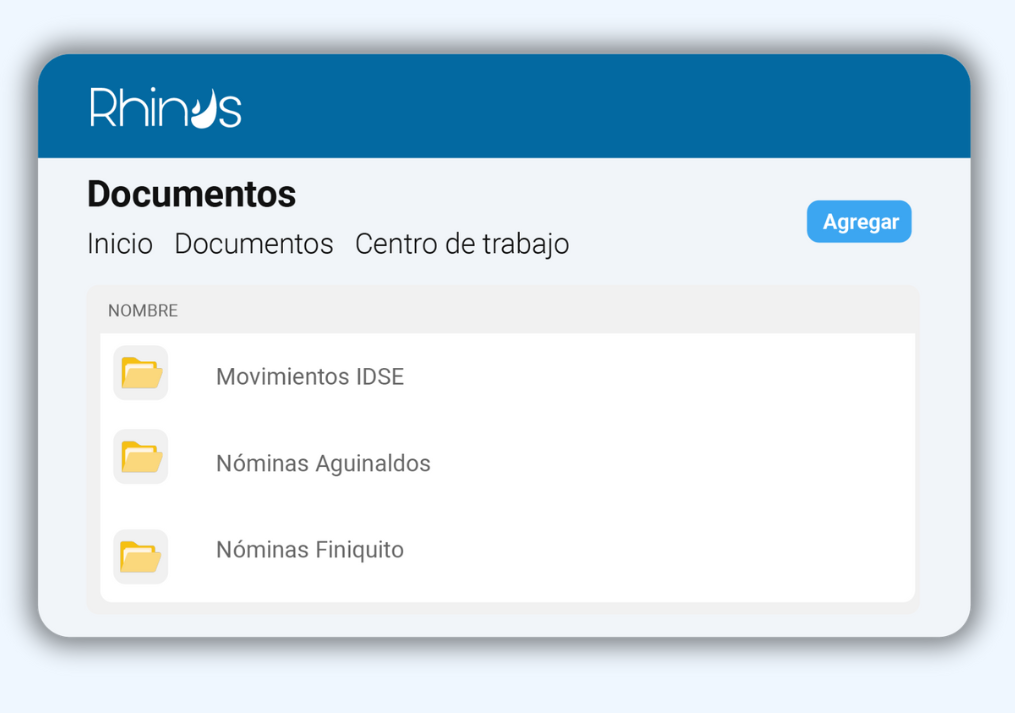Open the Nóminas Finiquito folder icon
The height and width of the screenshot is (713, 1015).
[x=141, y=556]
